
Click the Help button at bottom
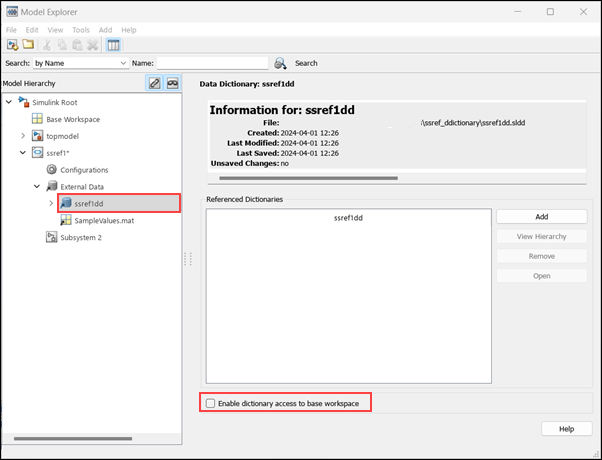click(x=566, y=429)
